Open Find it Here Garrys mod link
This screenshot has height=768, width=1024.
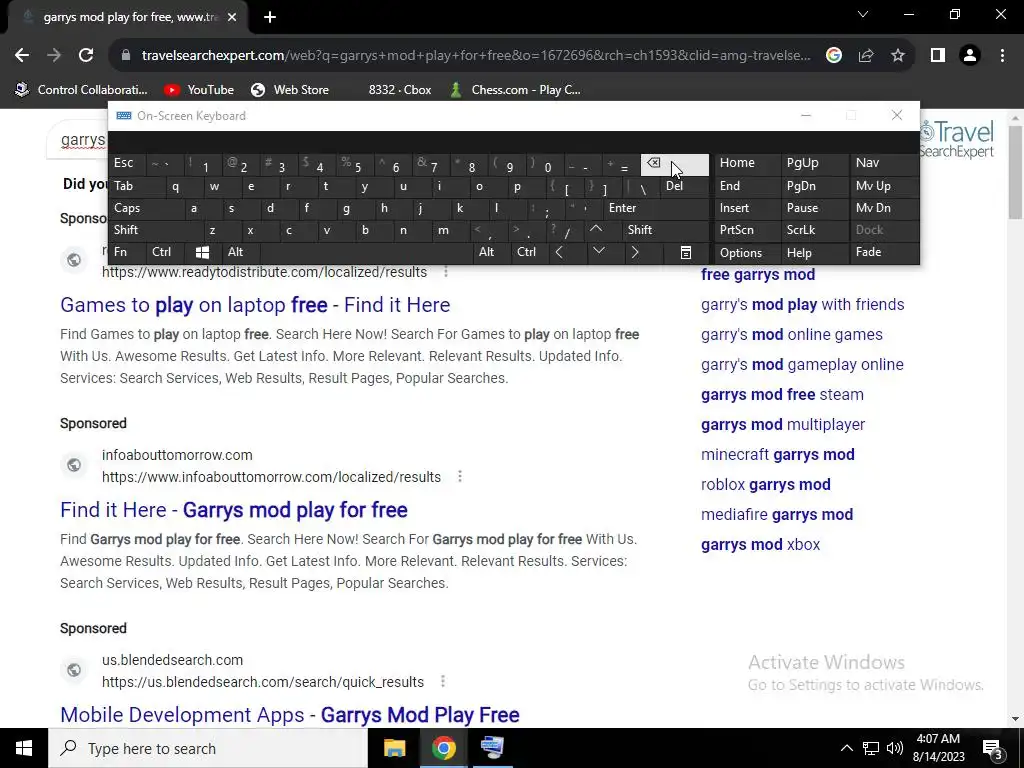click(x=234, y=510)
